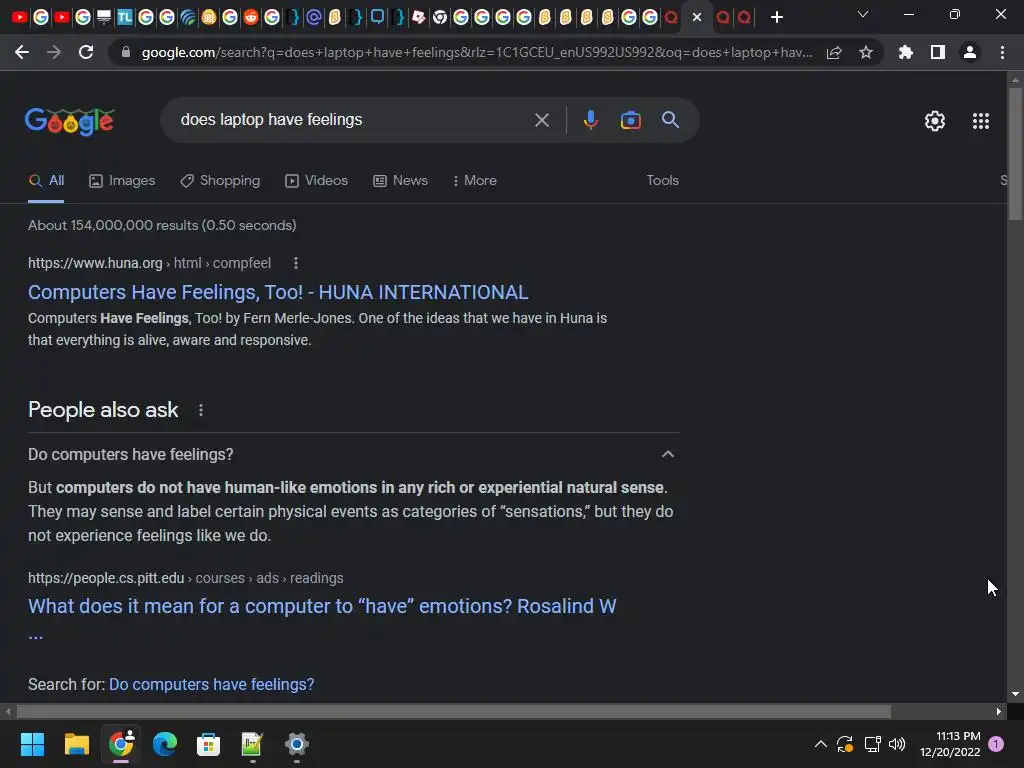Image resolution: width=1024 pixels, height=768 pixels.
Task: Open the huna.org URL breadcrumb
Action: tap(150, 263)
